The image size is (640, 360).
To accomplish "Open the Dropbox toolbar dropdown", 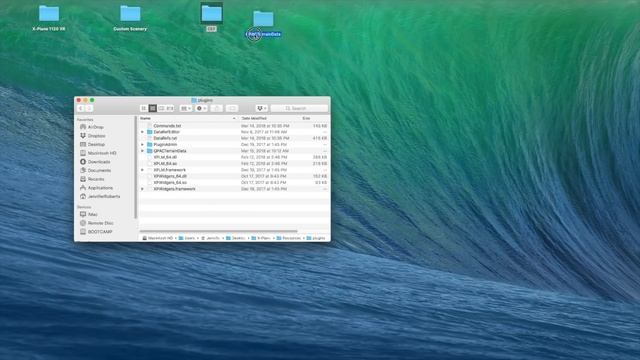I will pos(262,108).
